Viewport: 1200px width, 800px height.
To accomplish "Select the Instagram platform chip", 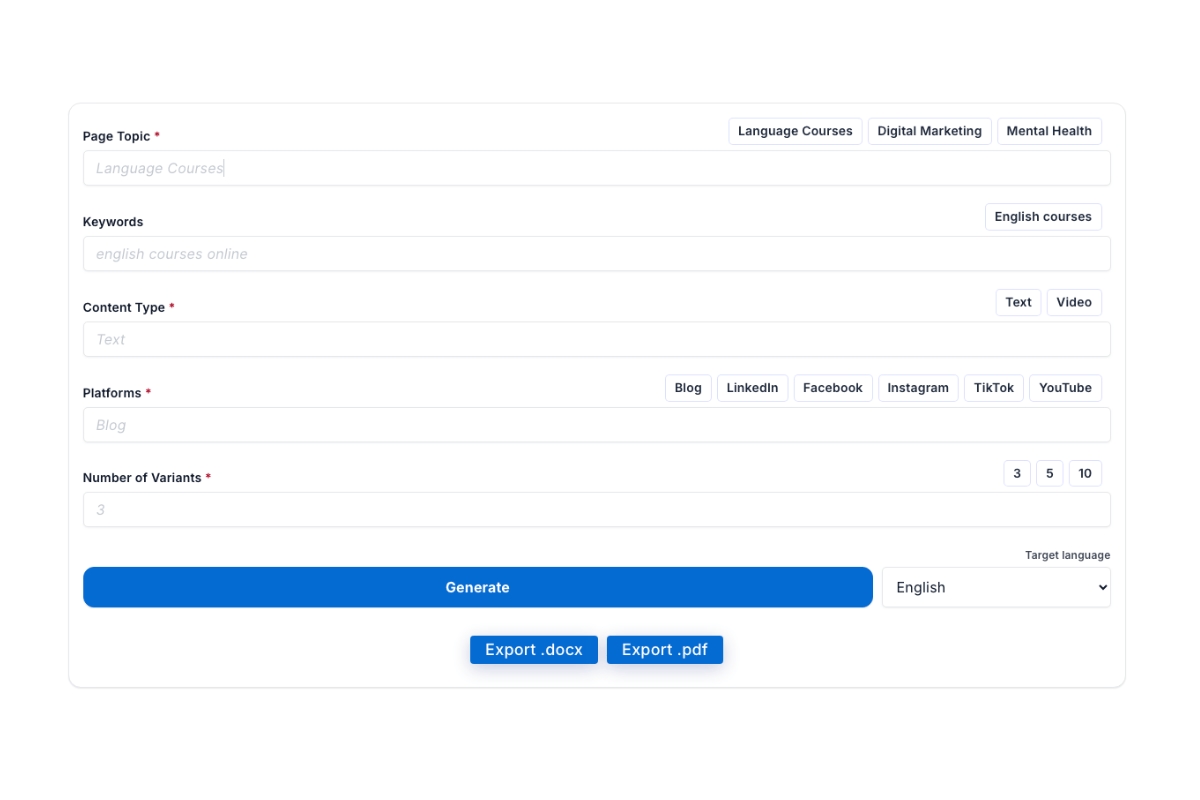I will pyautogui.click(x=918, y=388).
